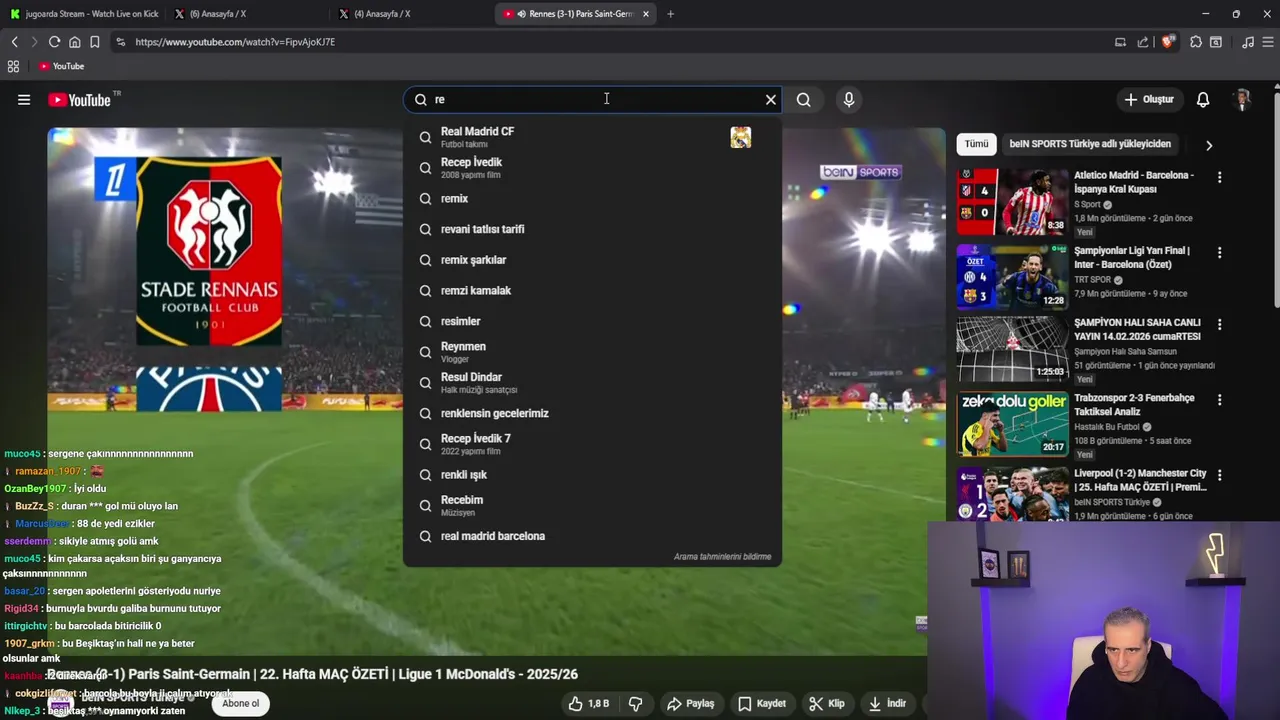Open options for ŞAMPİYON HALI SAHA video
Screen dimensions: 1280x720
(x=1219, y=325)
